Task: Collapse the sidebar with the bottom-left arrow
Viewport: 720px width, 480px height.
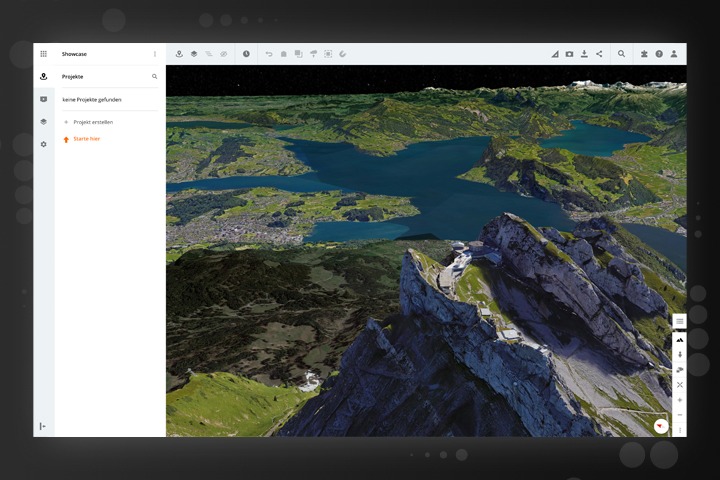Action: click(43, 426)
